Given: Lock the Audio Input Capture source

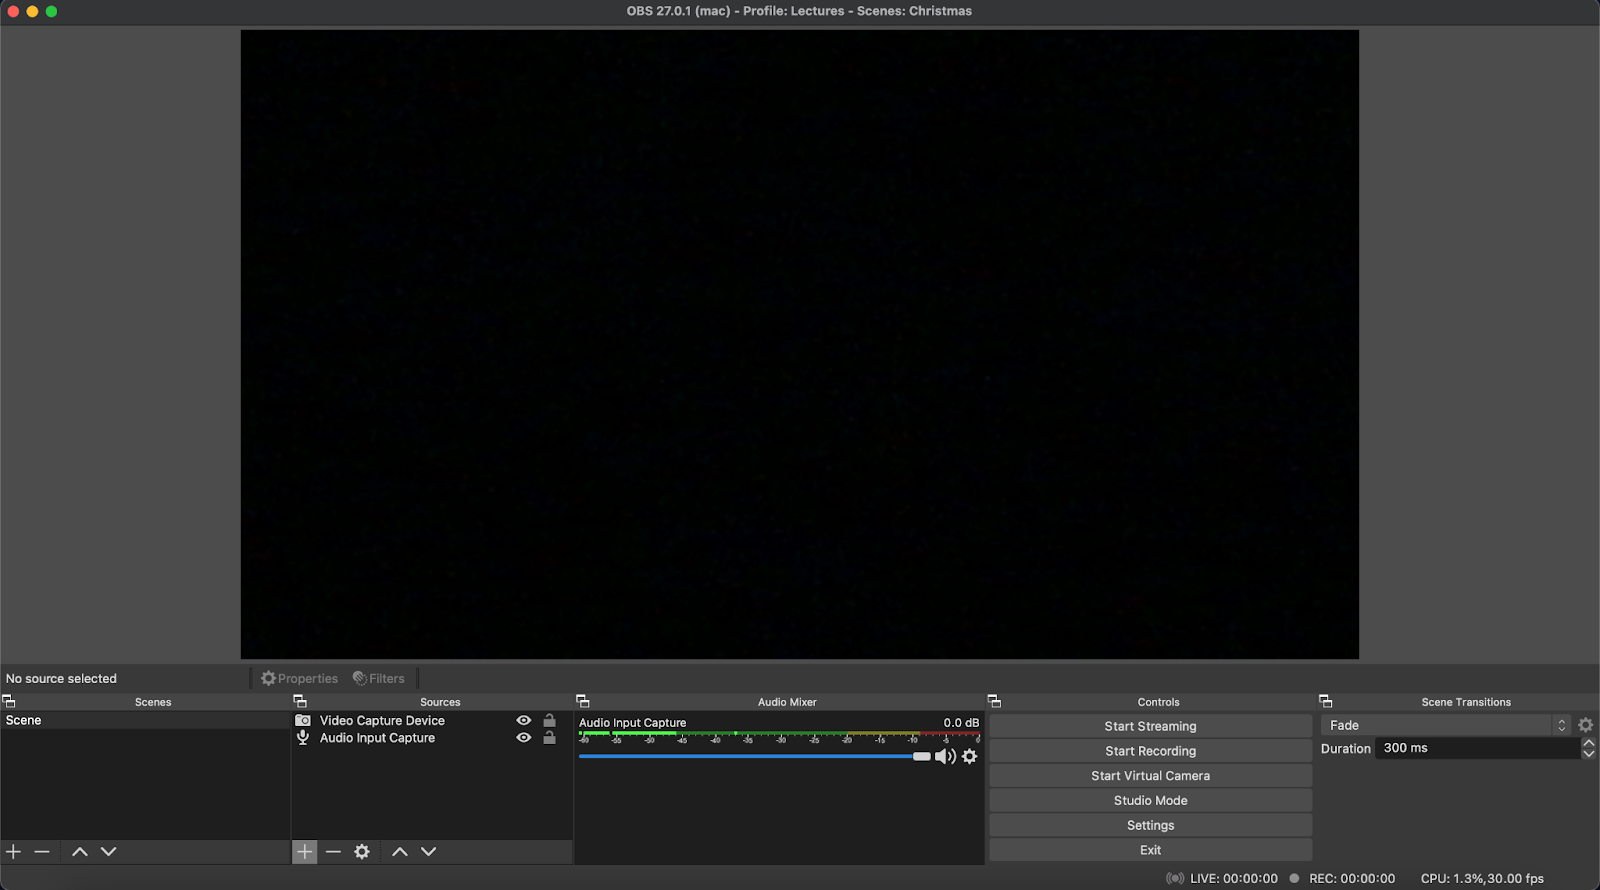Looking at the screenshot, I should coord(549,738).
